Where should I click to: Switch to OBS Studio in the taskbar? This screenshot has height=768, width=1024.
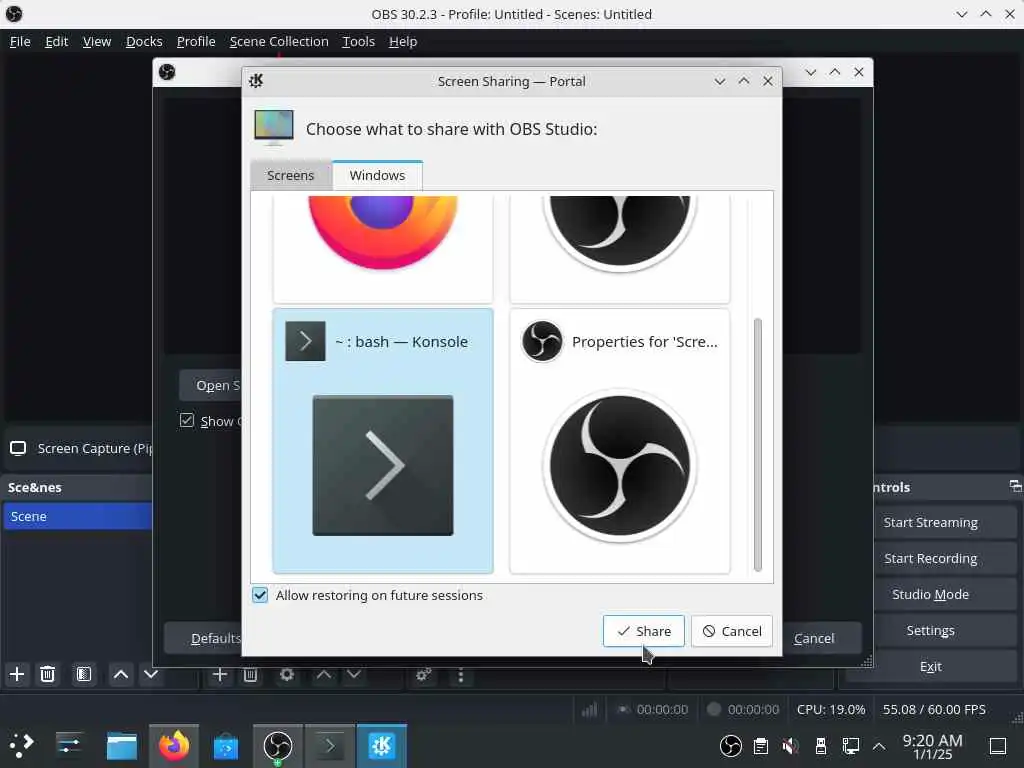pos(278,745)
